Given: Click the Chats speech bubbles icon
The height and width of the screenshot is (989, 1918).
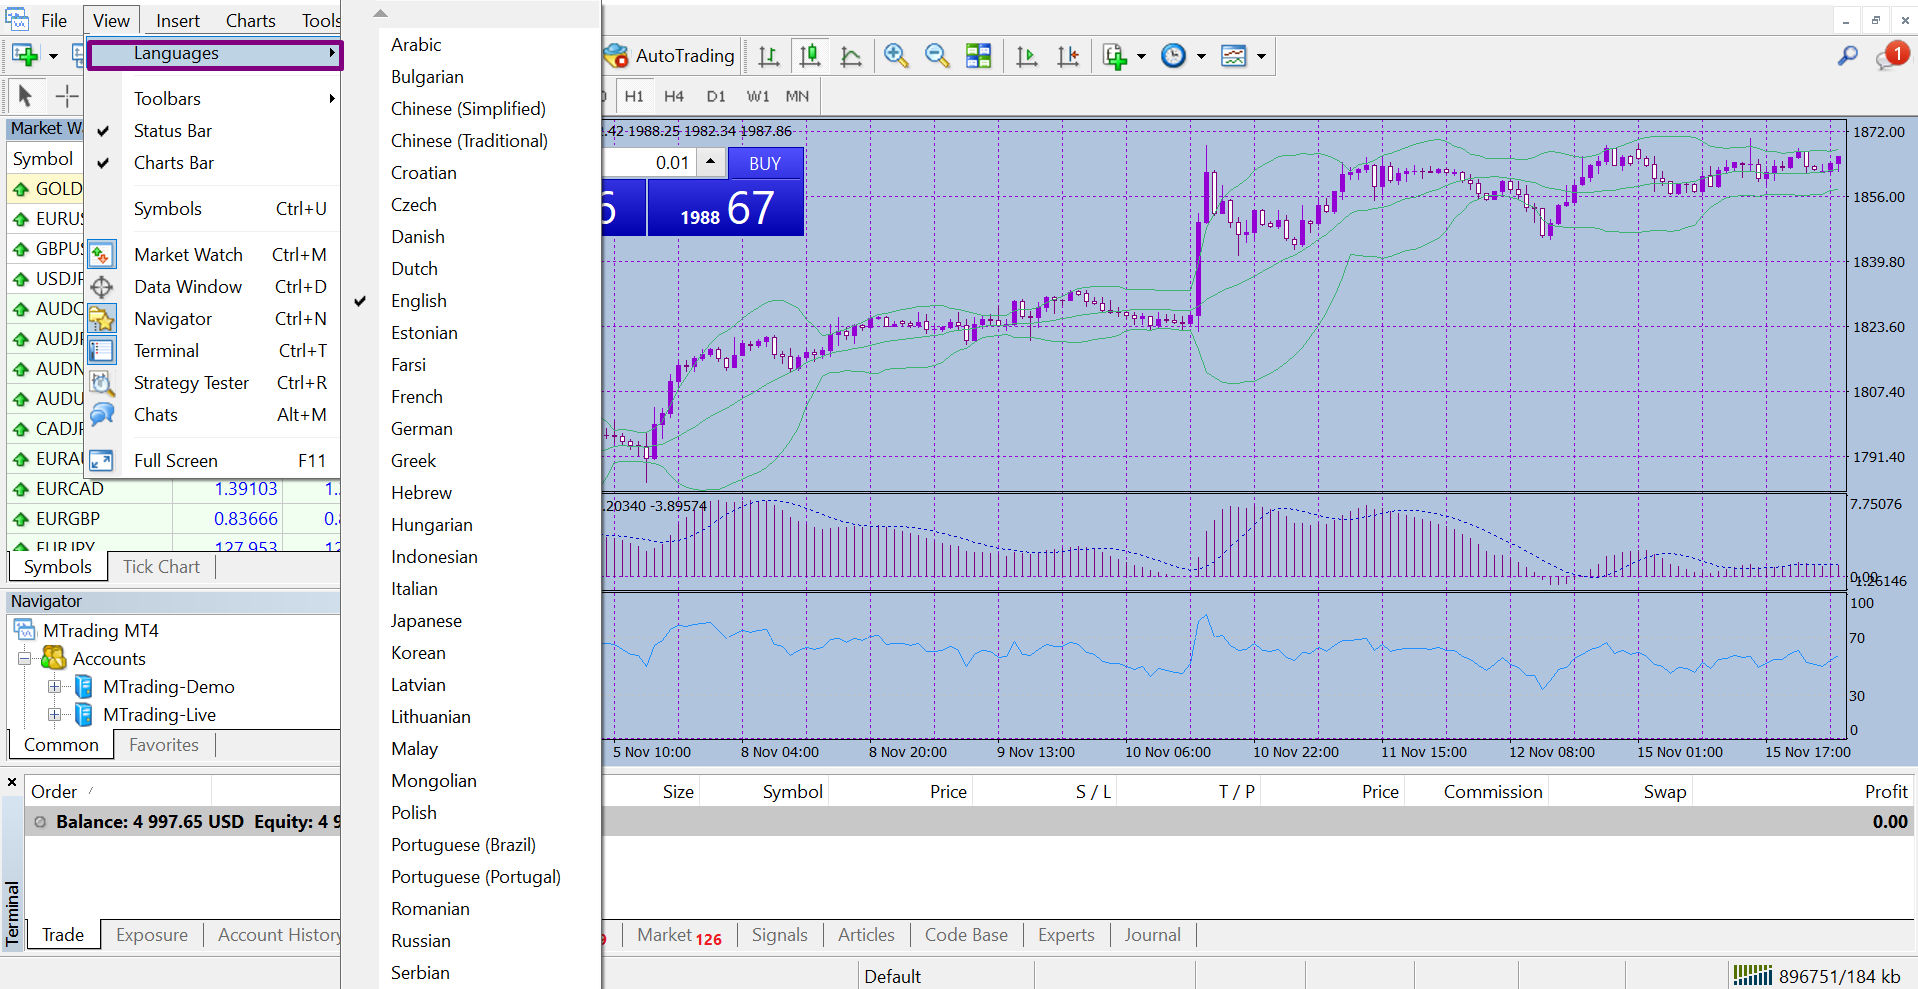Looking at the screenshot, I should tap(102, 415).
